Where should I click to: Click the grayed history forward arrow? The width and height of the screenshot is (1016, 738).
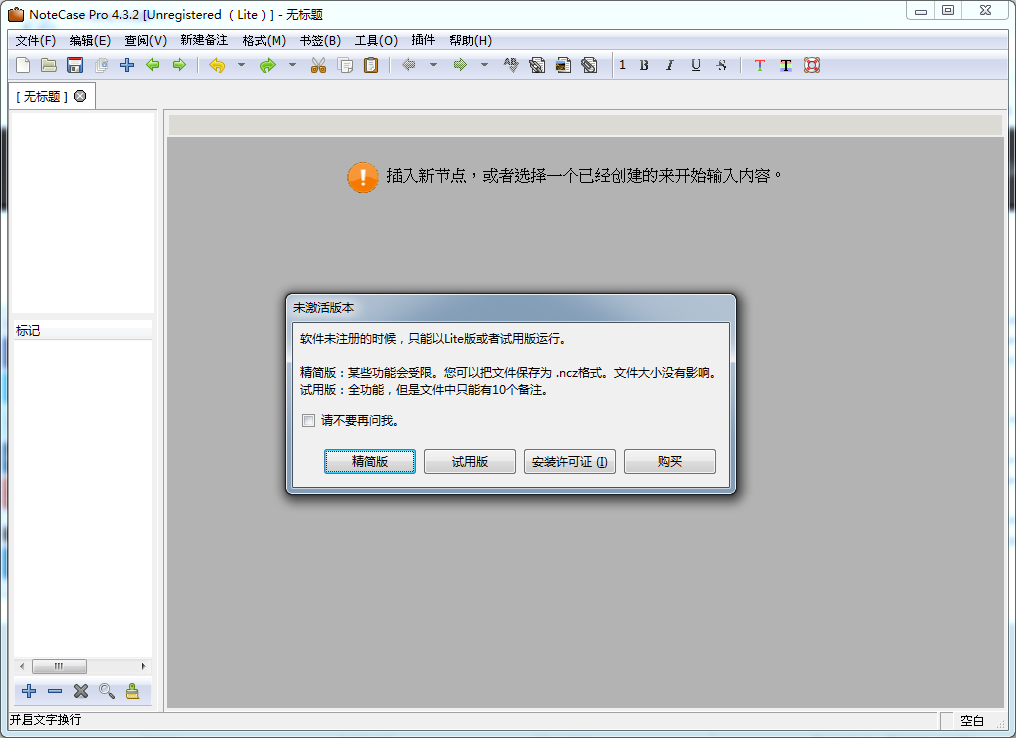coord(460,65)
